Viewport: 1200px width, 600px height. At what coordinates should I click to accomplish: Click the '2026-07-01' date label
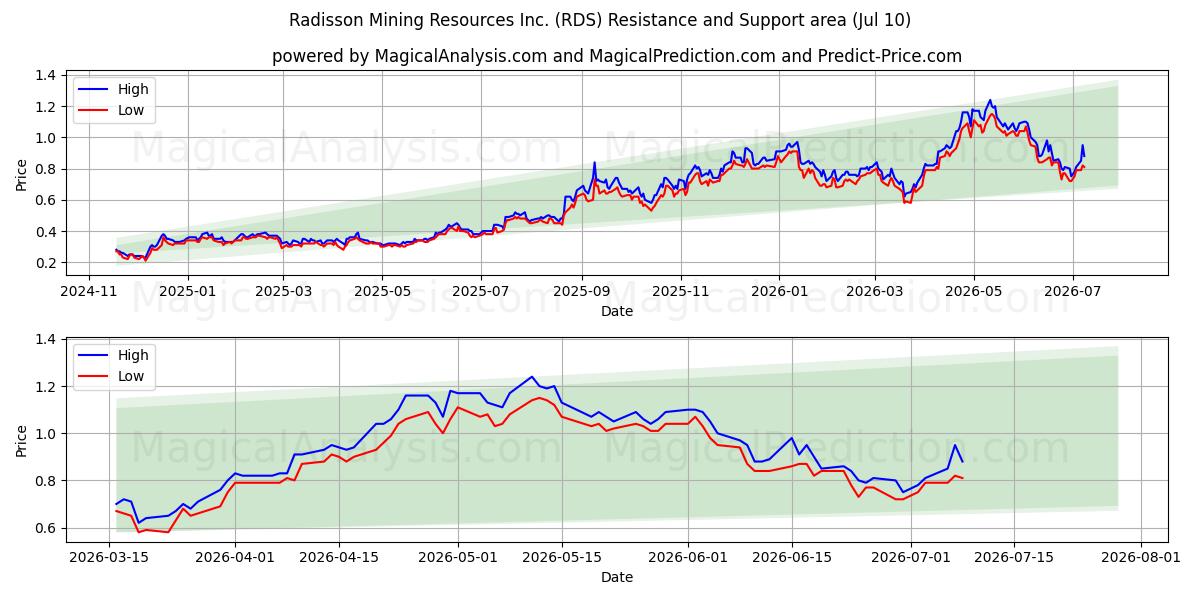tap(910, 557)
